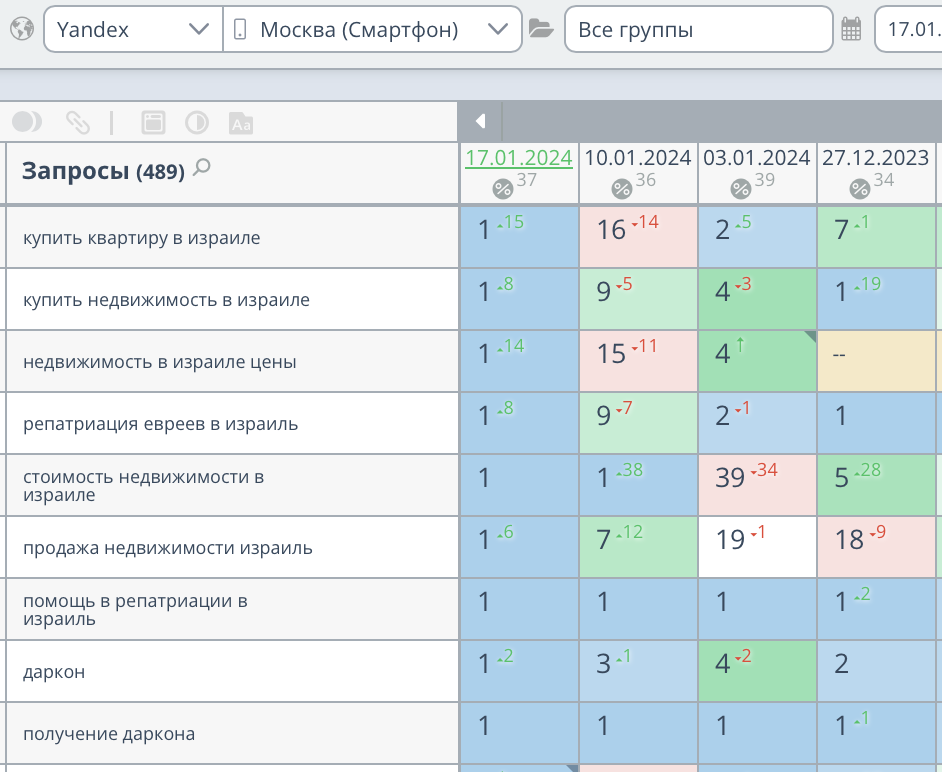Click the half-filled circle icon in the toolbar

click(26, 121)
